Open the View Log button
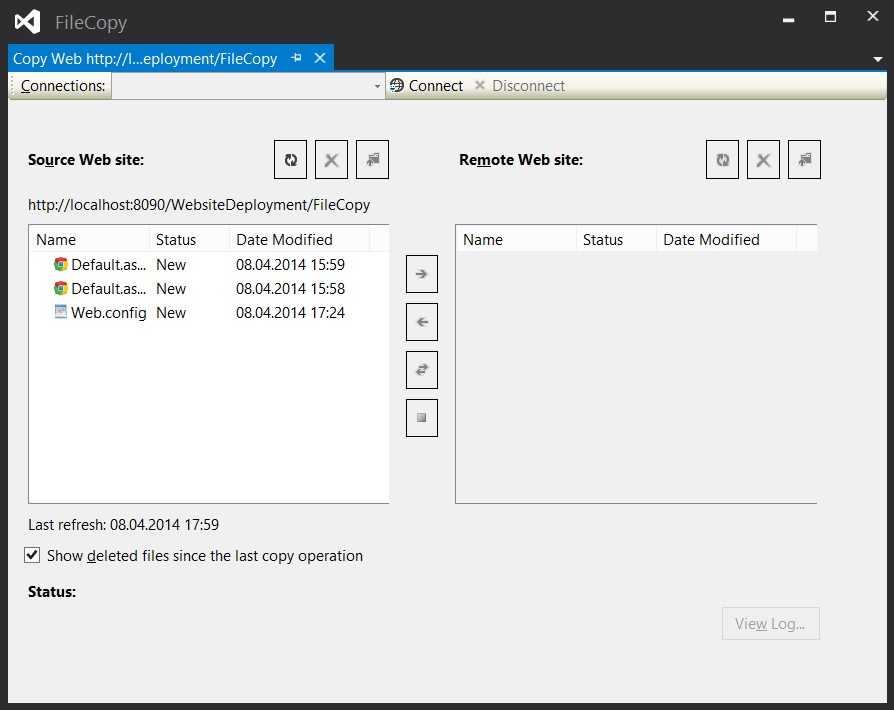The image size is (894, 710). point(770,624)
